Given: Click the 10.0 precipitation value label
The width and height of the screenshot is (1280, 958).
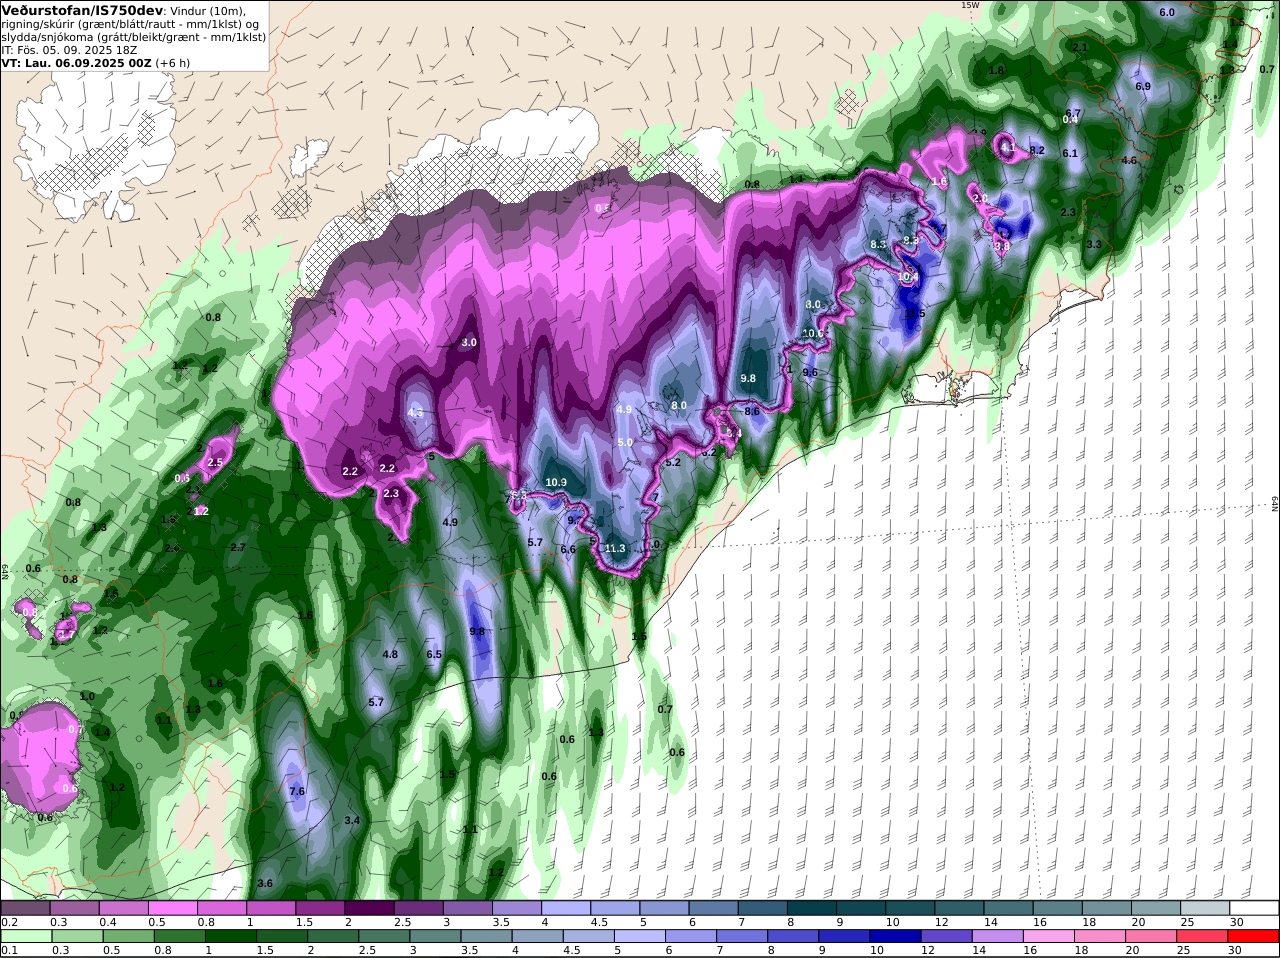Looking at the screenshot, I should (813, 333).
